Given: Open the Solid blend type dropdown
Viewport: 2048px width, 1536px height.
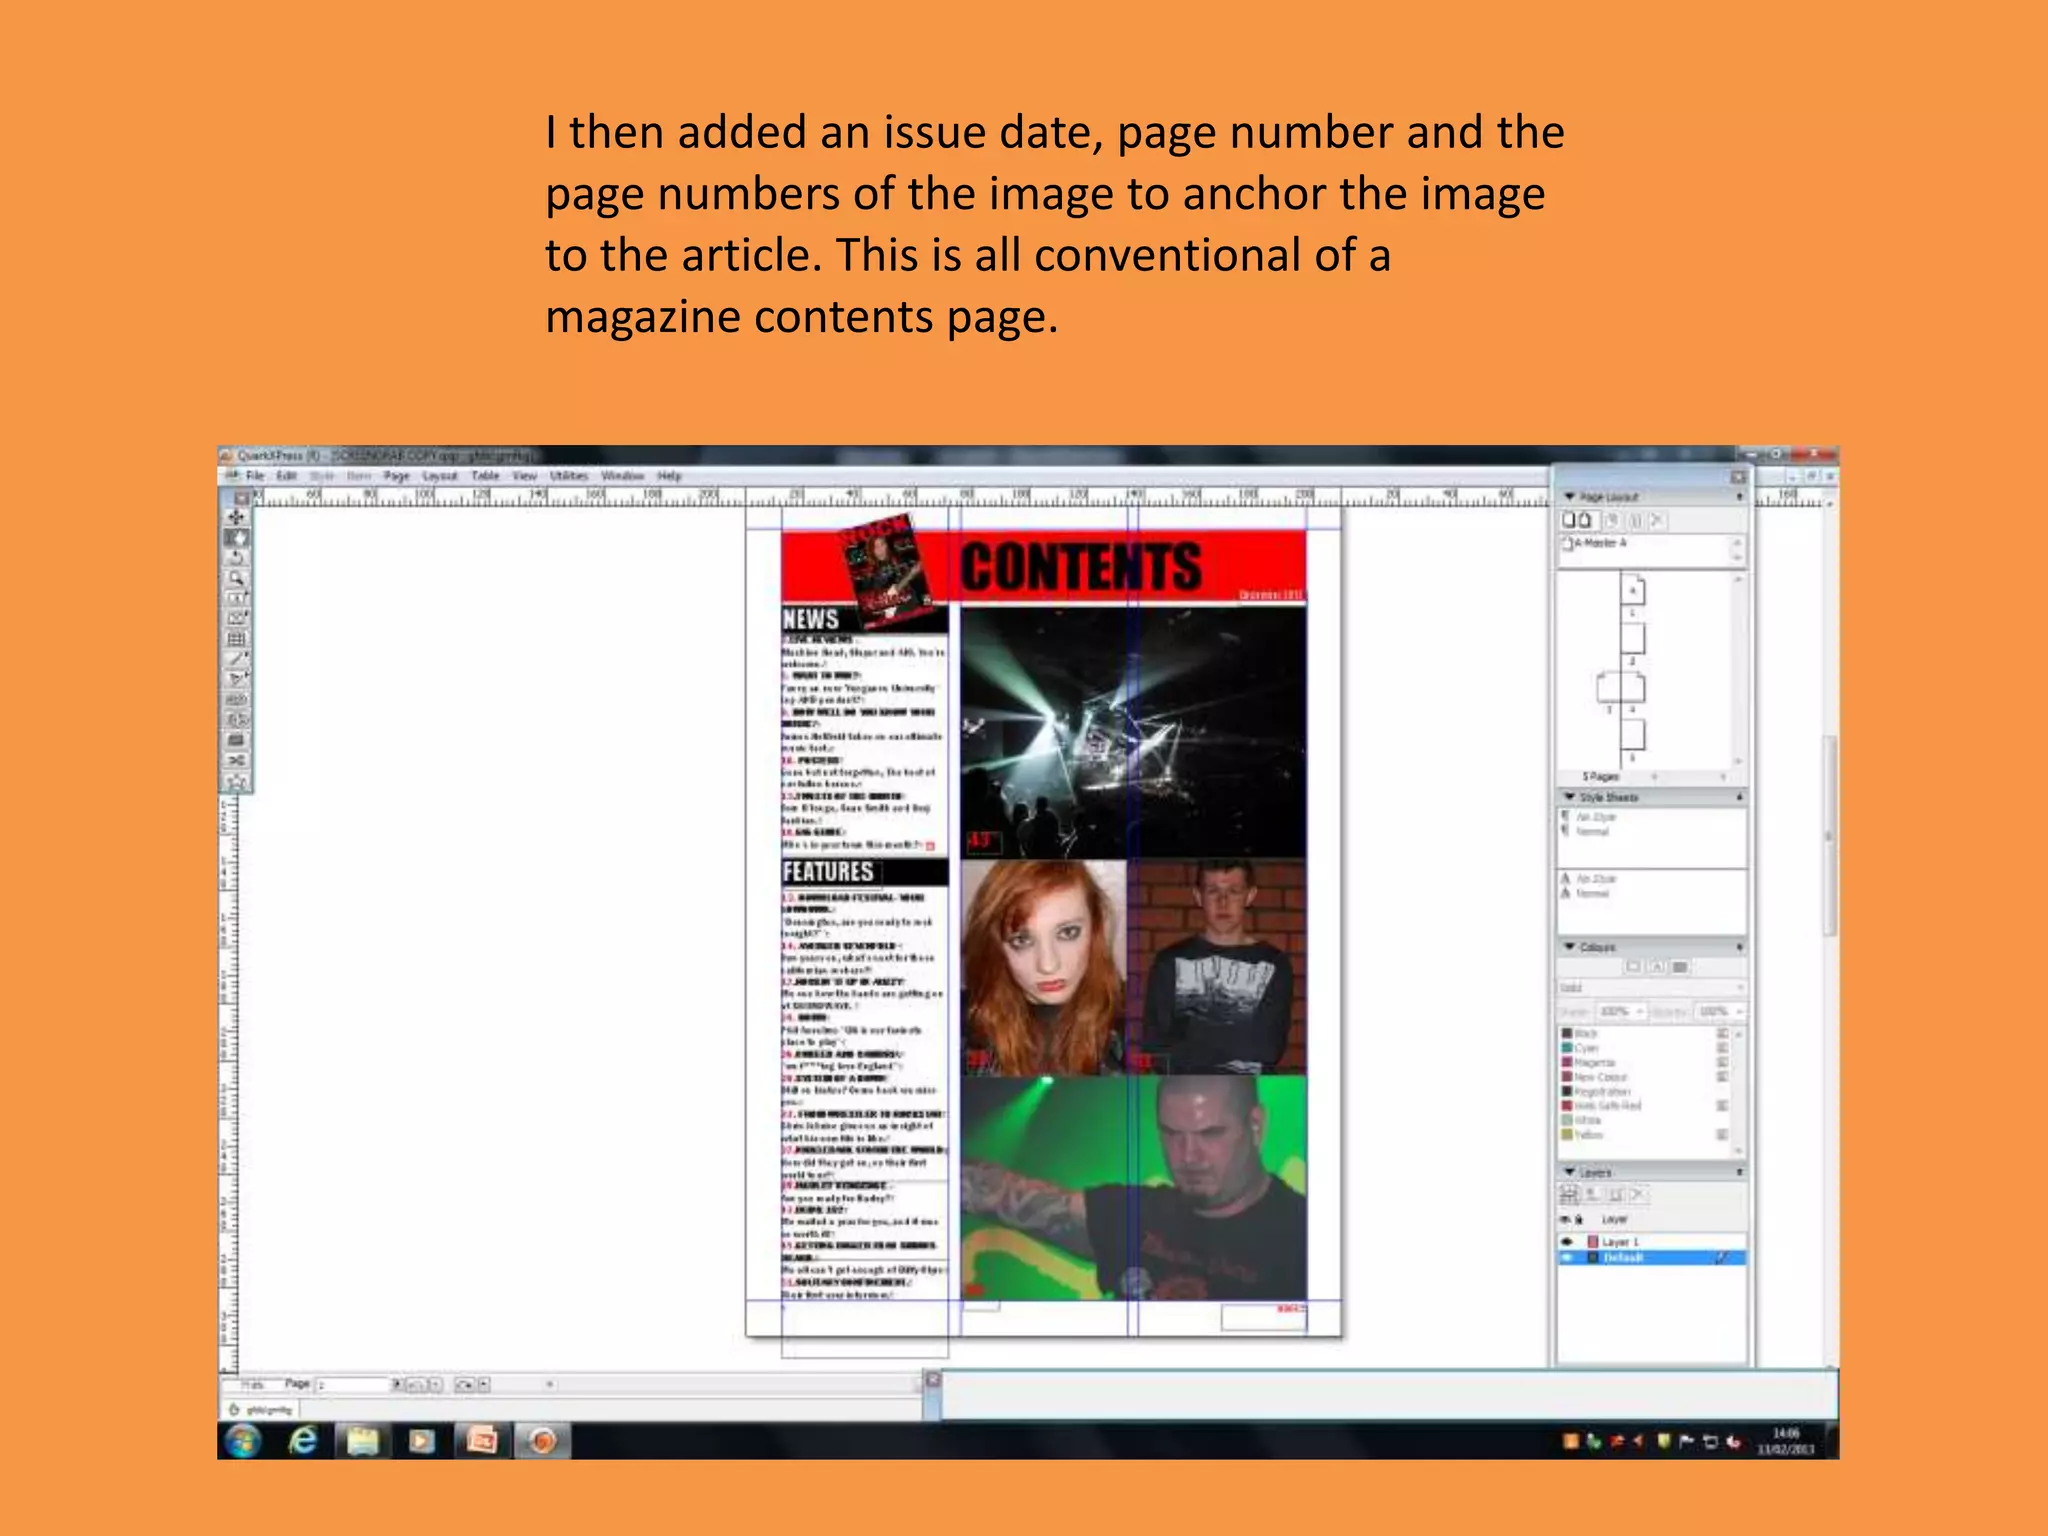Looking at the screenshot, I should pos(1651,988).
